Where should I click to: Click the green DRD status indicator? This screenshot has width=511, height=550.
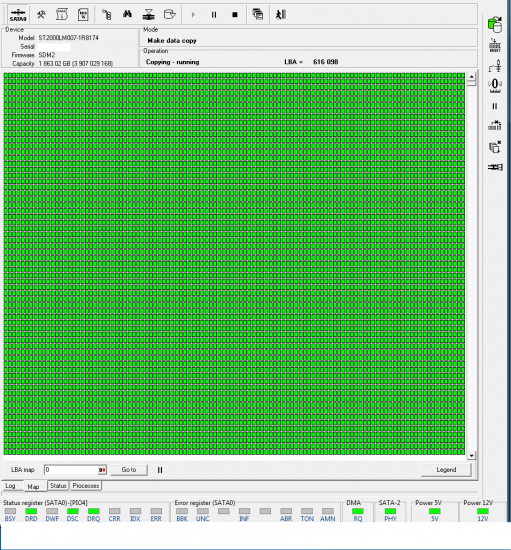[x=31, y=511]
